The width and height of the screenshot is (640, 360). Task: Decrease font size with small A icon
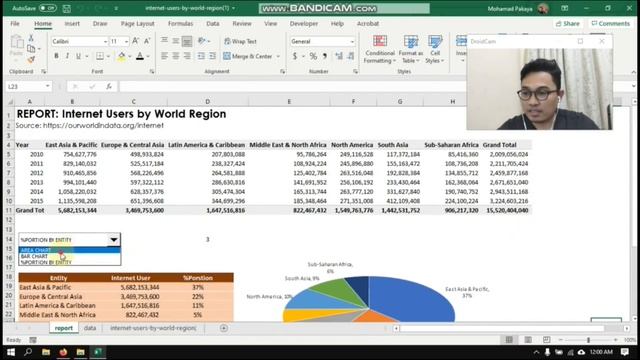click(147, 41)
